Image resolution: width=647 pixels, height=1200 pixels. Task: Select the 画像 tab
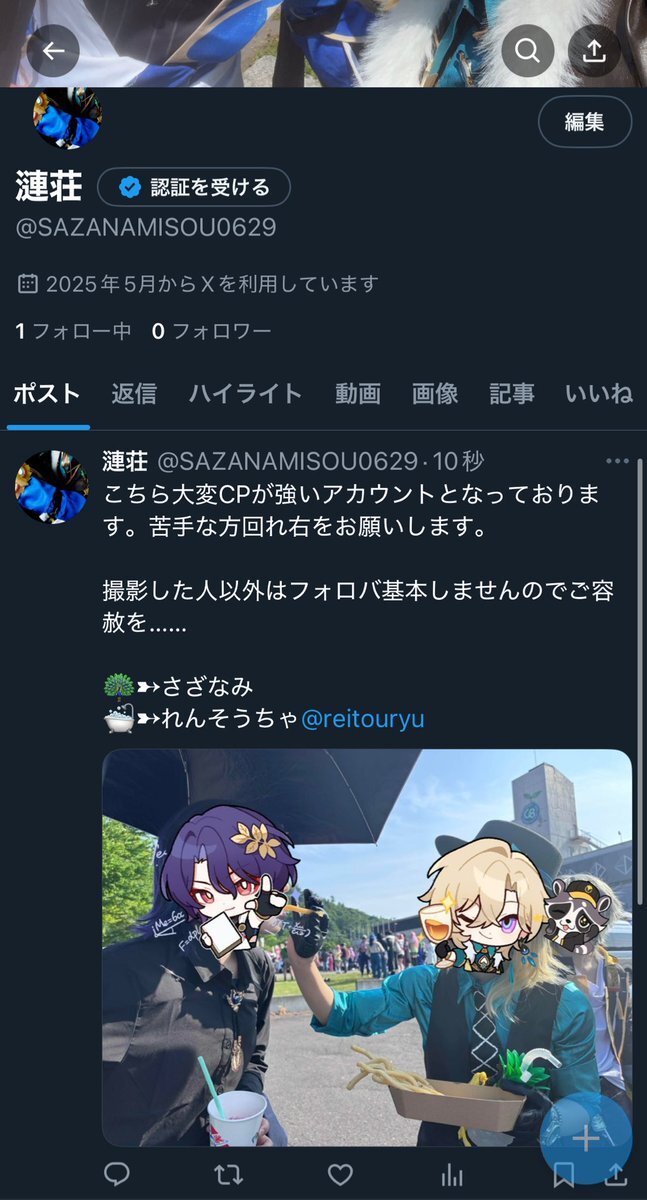pos(435,393)
